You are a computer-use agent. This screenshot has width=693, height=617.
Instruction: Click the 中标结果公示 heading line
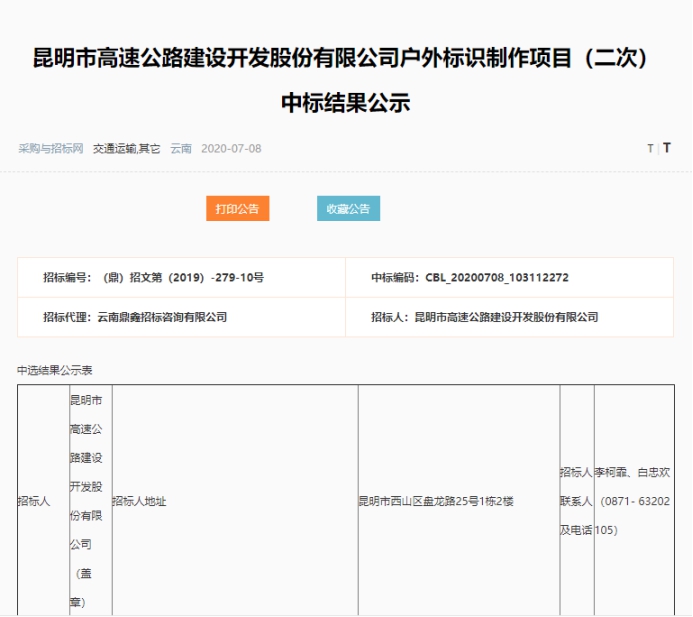click(346, 103)
